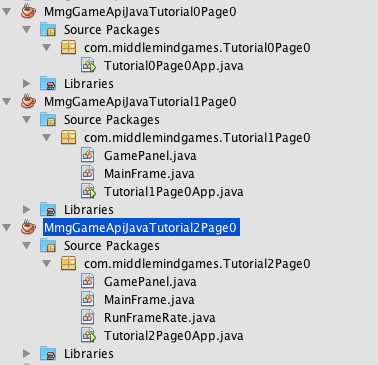Expand Libraries under MmgGameApiJavaTutorial0Page0
This screenshot has height=365, width=378.
(27, 83)
